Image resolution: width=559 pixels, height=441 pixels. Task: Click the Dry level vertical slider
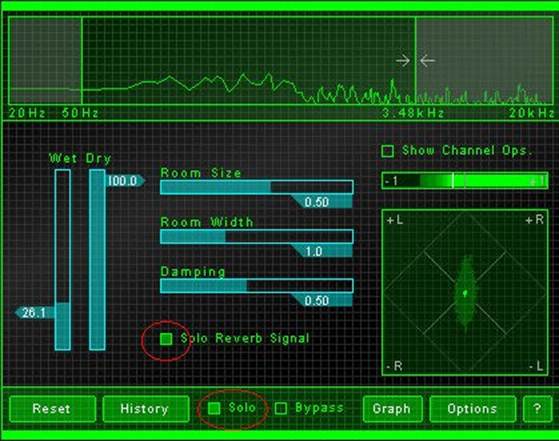pos(97,260)
